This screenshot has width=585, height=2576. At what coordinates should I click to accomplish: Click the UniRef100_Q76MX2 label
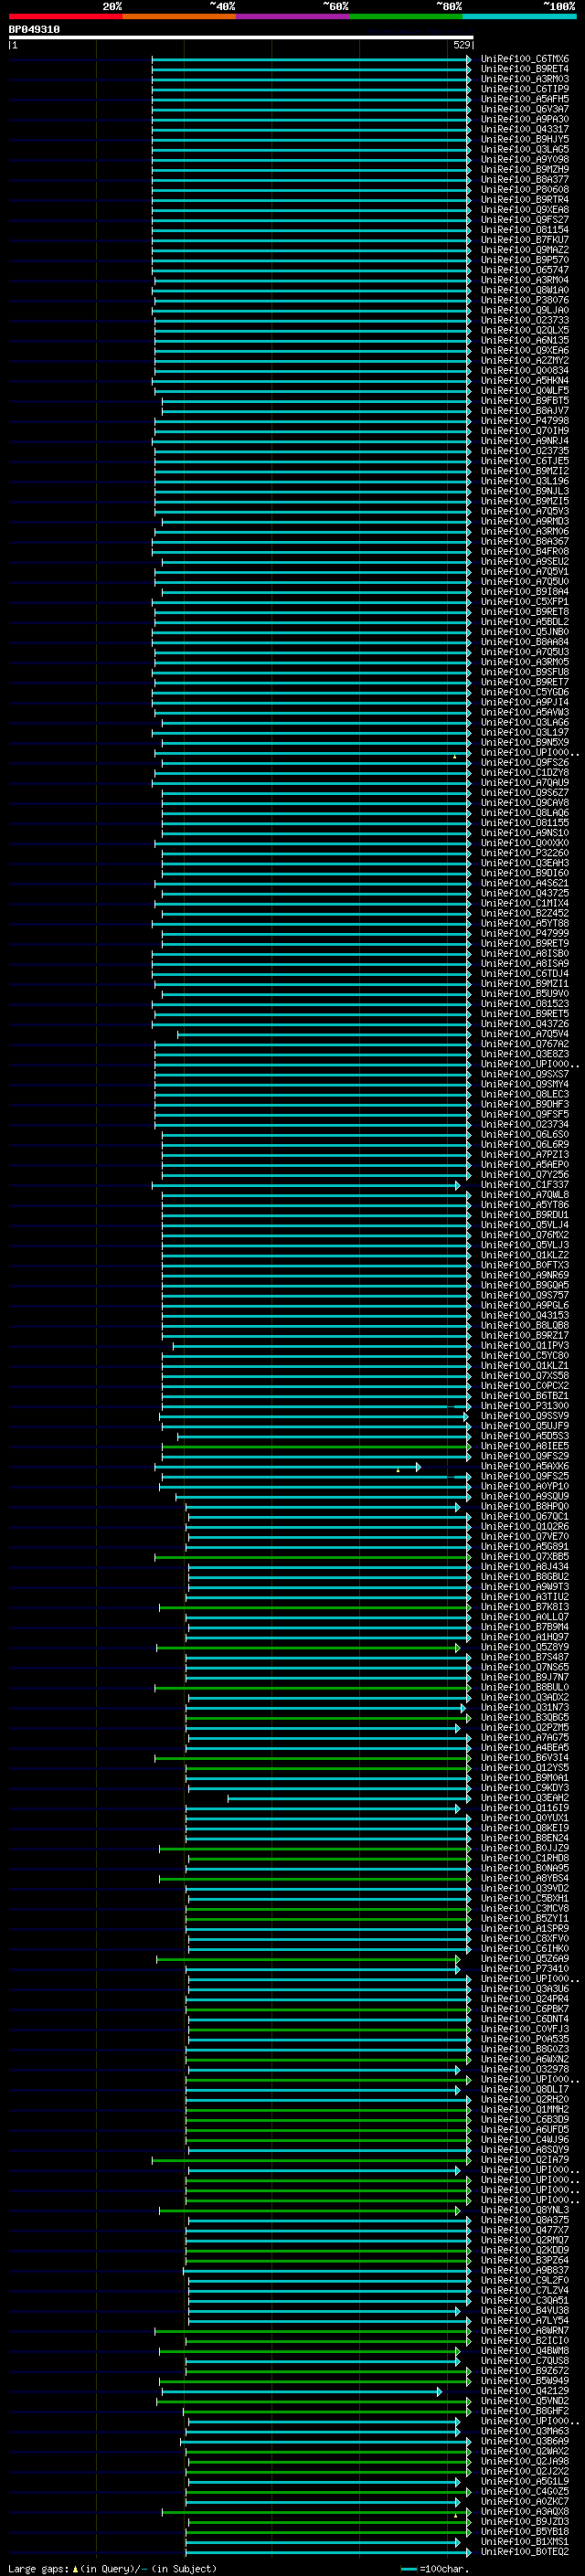click(x=525, y=1235)
